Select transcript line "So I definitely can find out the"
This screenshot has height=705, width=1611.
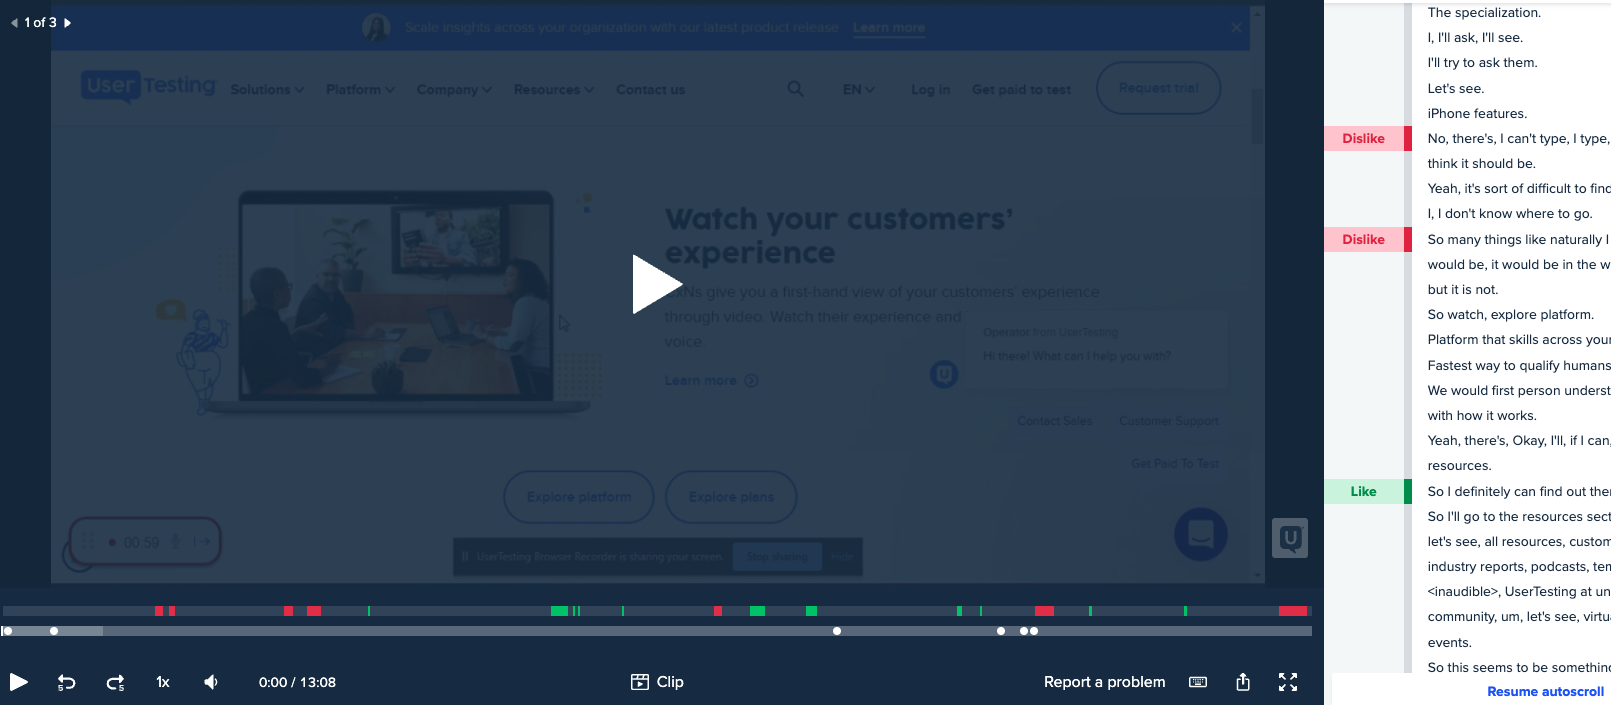1518,492
